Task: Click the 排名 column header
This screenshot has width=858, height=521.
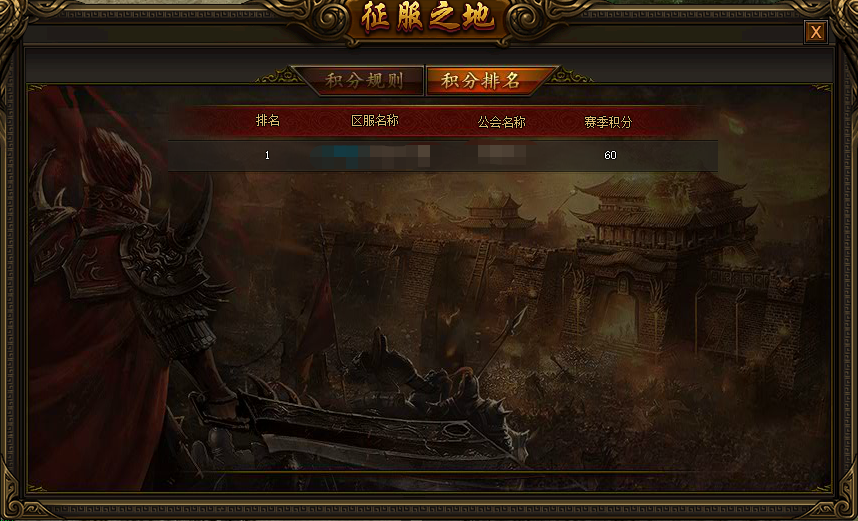Action: 268,121
